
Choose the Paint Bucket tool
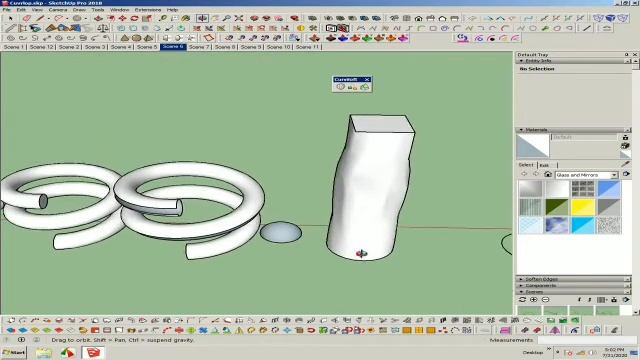pyautogui.click(x=186, y=18)
